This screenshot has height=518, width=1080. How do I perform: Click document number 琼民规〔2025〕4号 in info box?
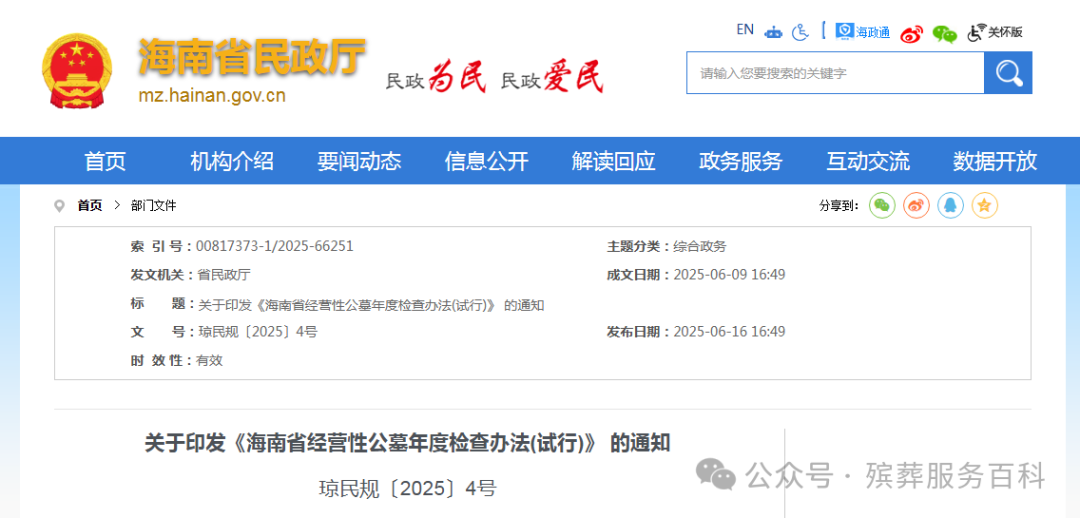pyautogui.click(x=258, y=332)
